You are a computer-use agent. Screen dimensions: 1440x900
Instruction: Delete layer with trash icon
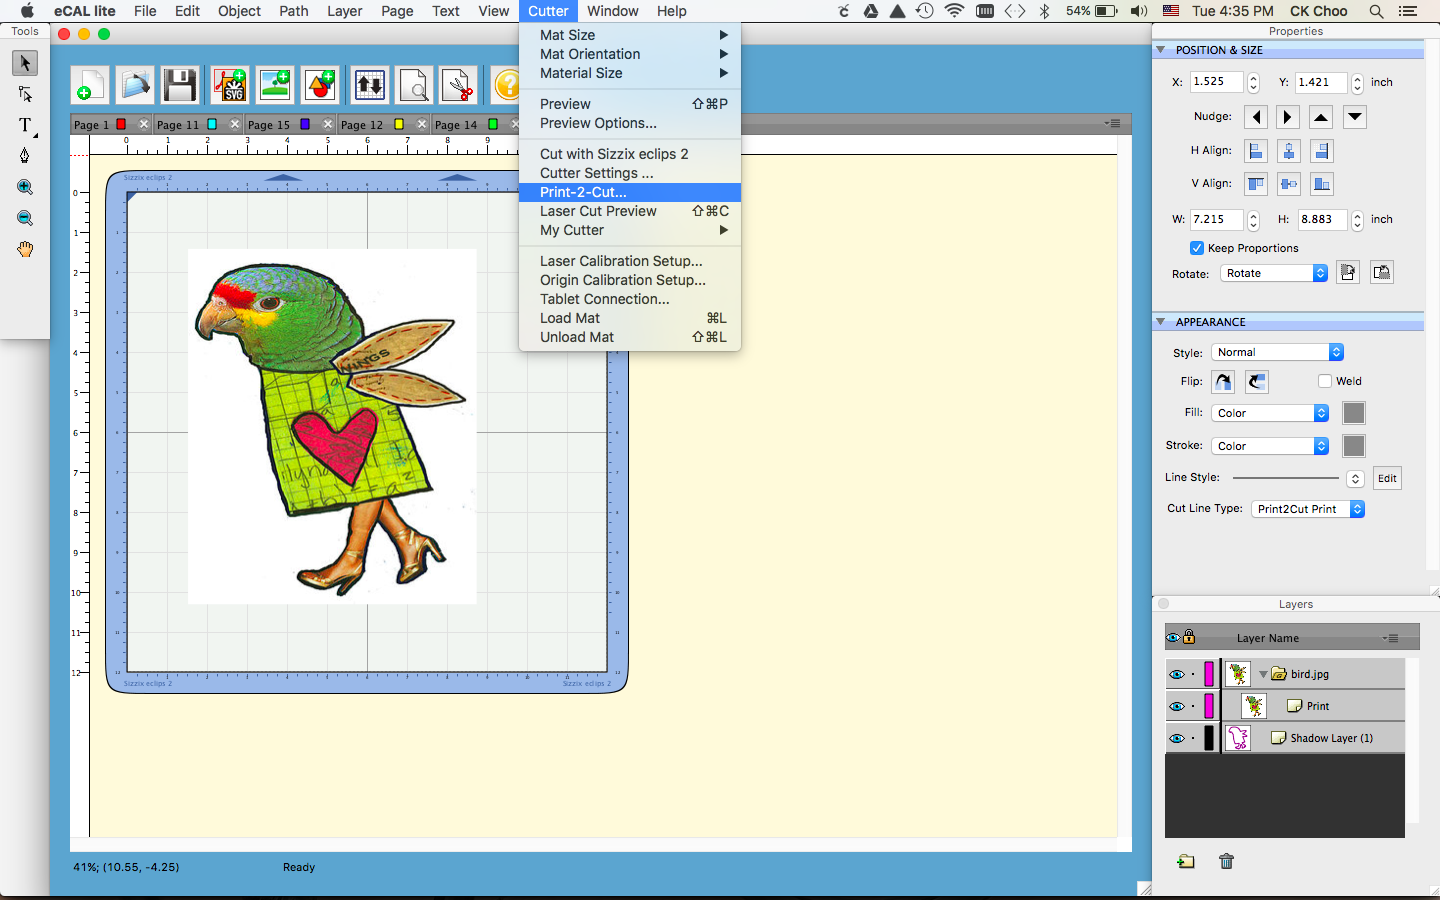point(1227,861)
